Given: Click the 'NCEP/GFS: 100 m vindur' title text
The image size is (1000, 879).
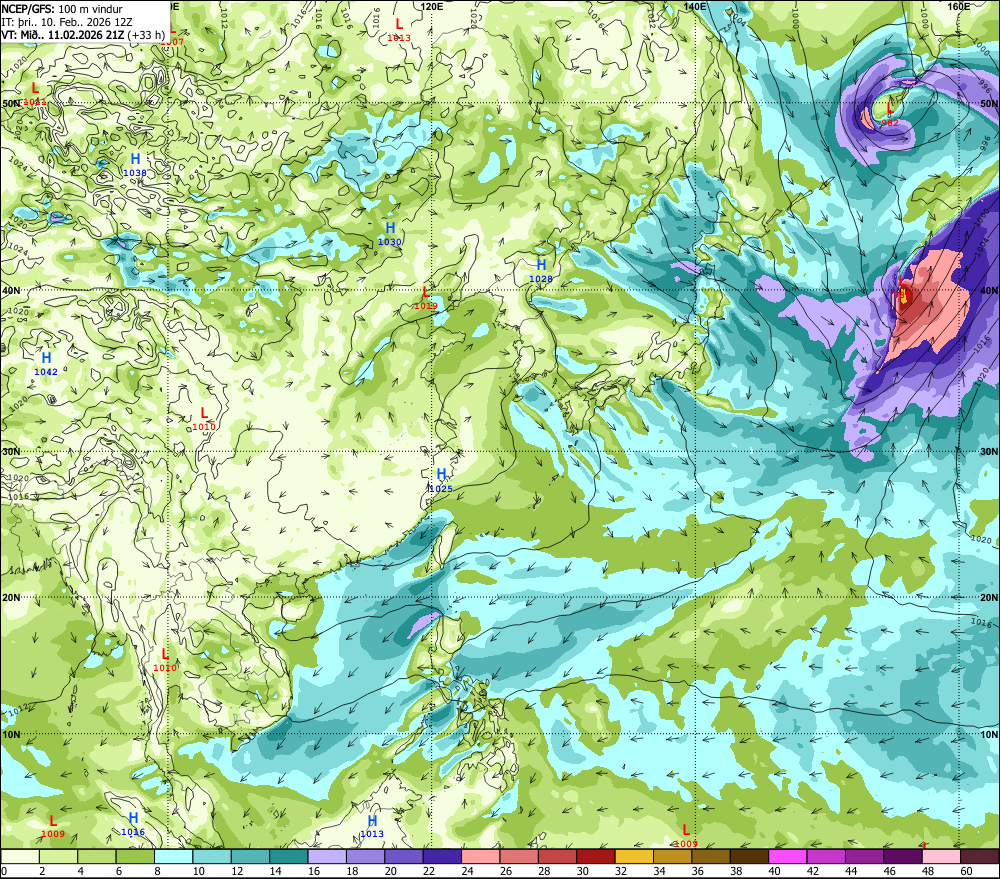Looking at the screenshot, I should (62, 10).
